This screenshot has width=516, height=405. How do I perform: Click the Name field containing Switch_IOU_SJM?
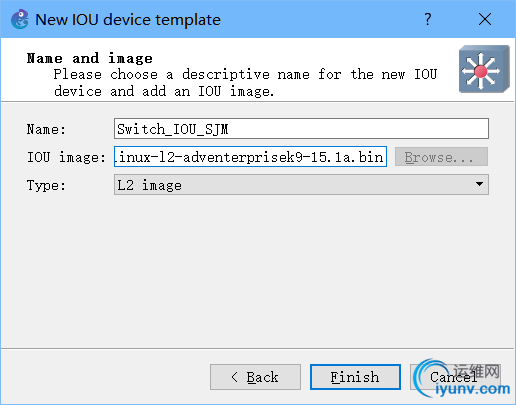coord(301,129)
